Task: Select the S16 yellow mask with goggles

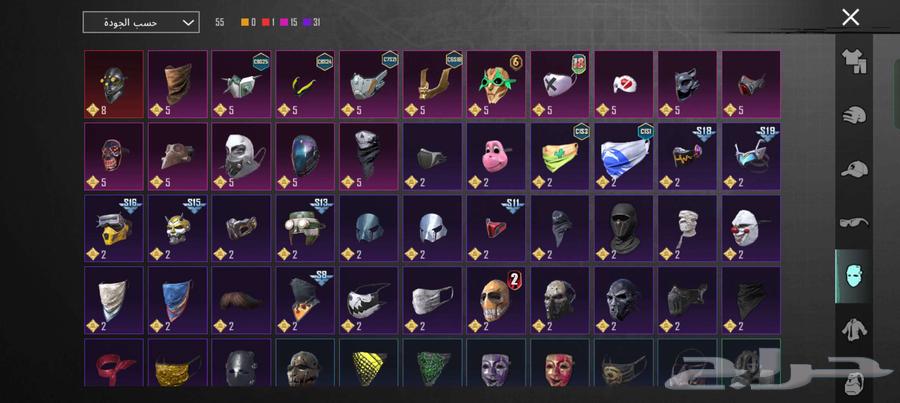Action: point(114,228)
